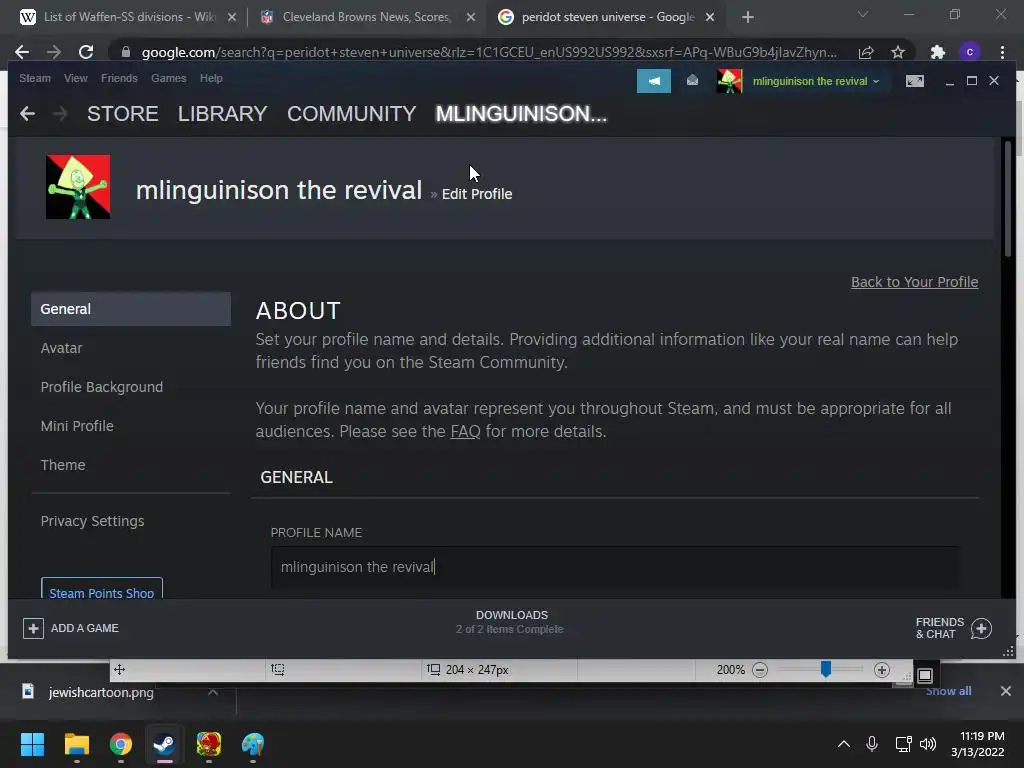The height and width of the screenshot is (768, 1024).
Task: Select Mini Profile in sidebar
Action: [x=77, y=426]
